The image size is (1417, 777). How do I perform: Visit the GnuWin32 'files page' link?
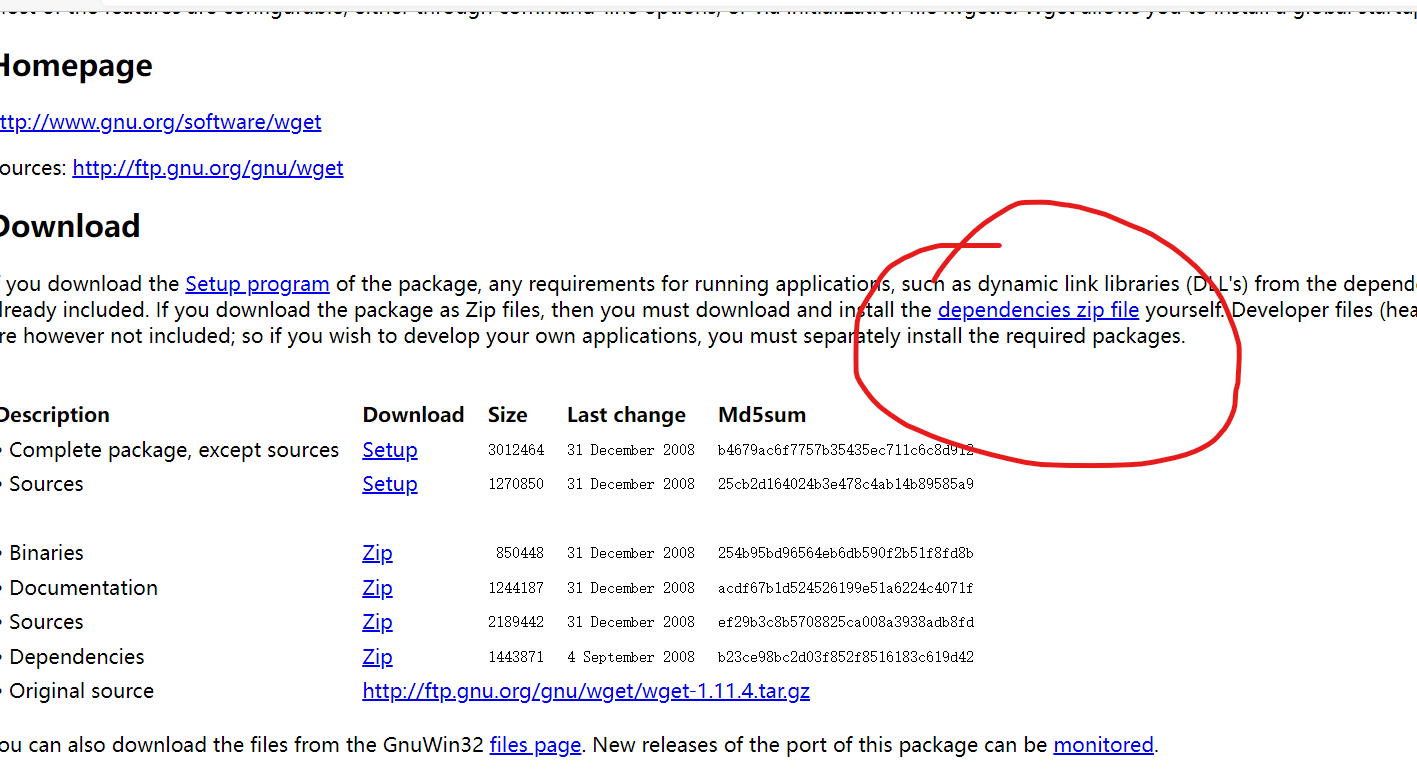point(535,745)
